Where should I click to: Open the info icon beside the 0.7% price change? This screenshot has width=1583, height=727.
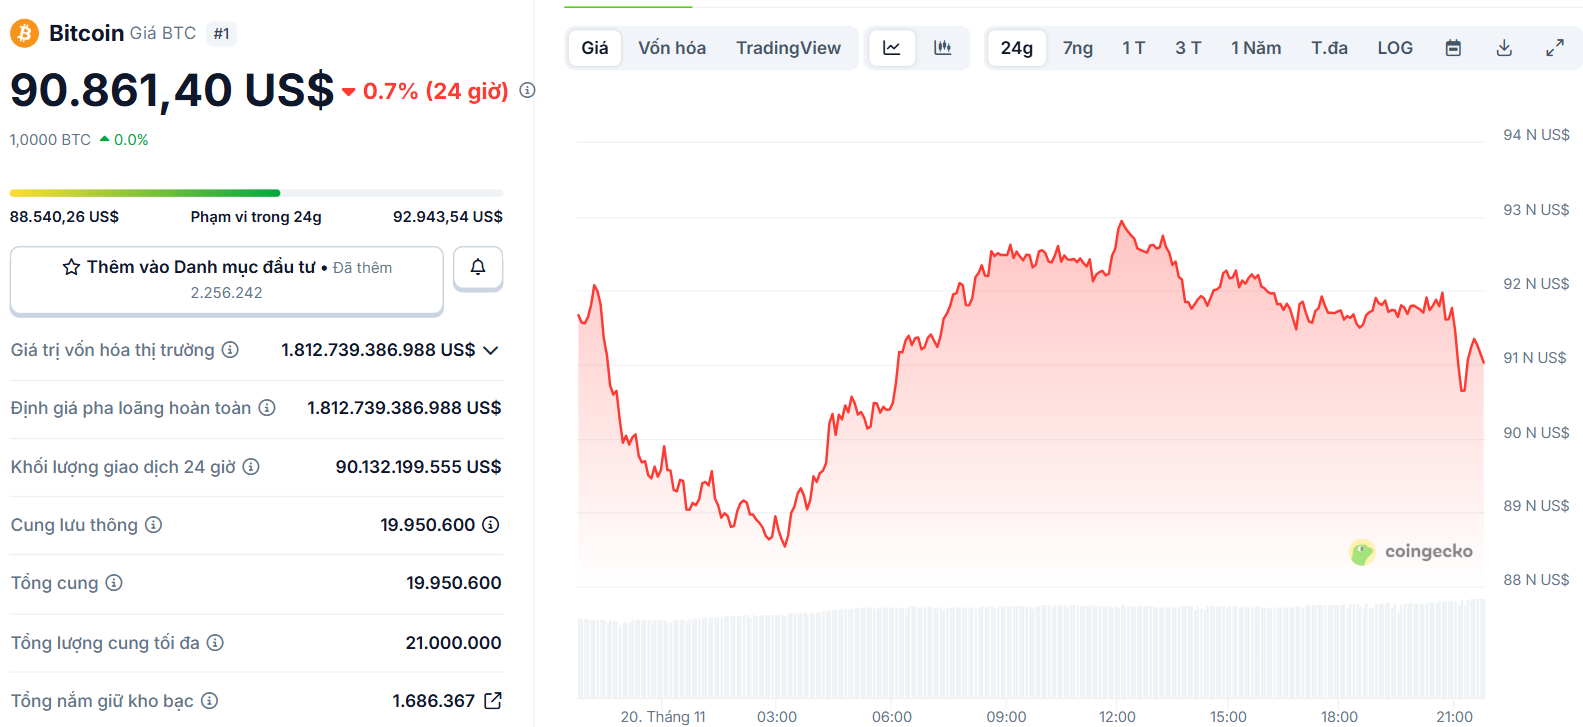[527, 90]
